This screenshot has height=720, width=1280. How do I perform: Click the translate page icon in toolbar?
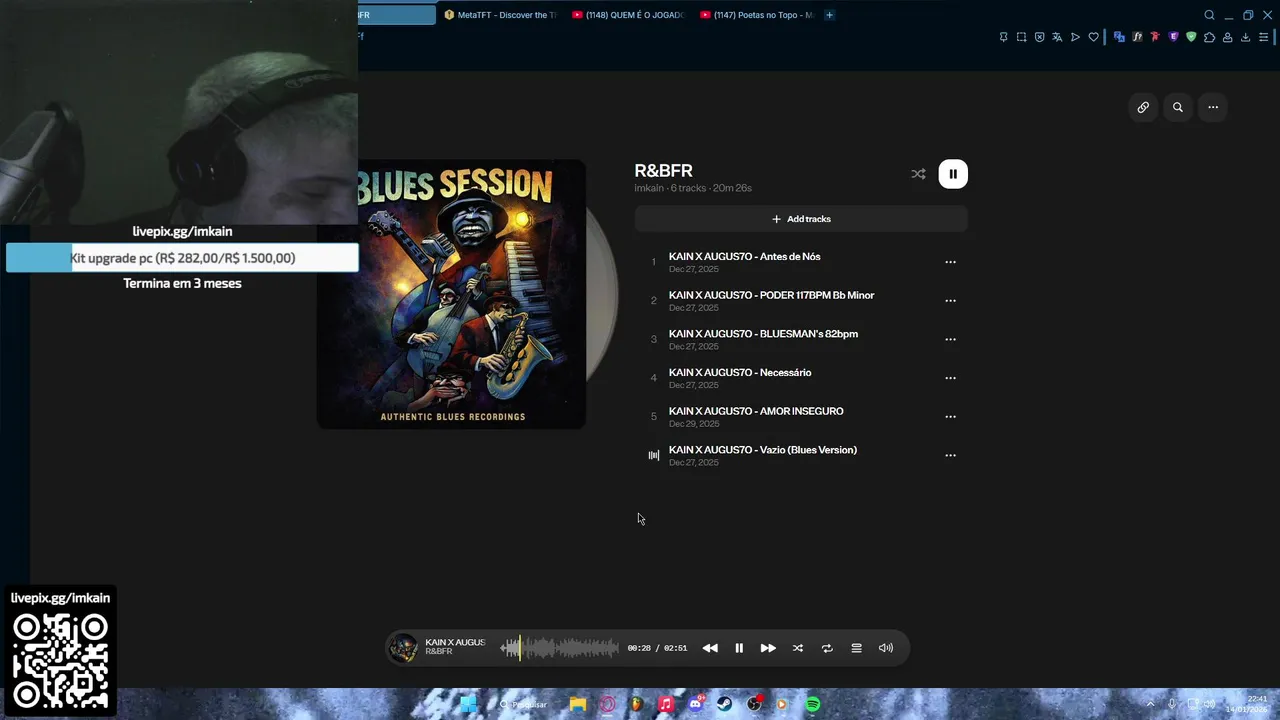tap(1057, 37)
